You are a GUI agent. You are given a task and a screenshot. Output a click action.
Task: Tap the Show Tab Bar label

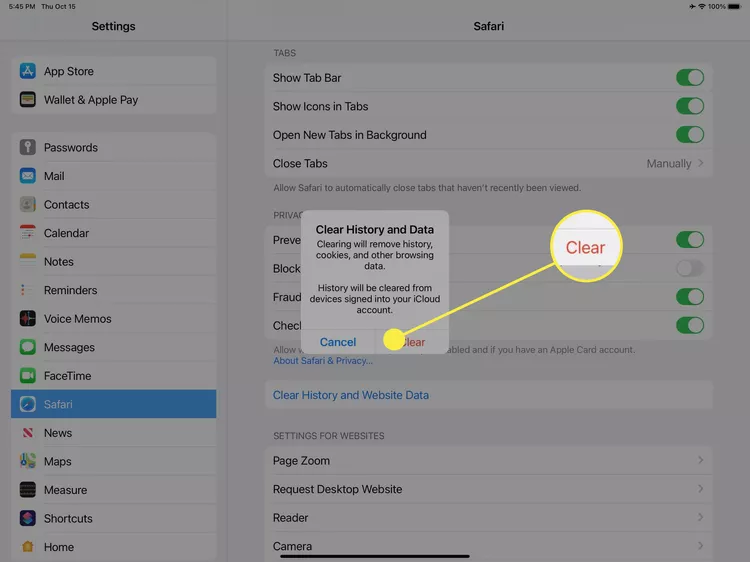point(307,77)
